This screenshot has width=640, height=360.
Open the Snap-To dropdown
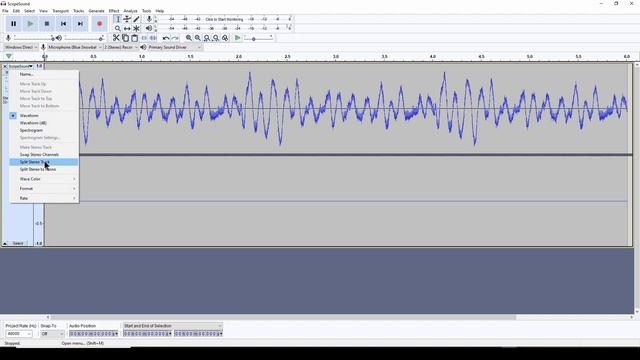pos(52,334)
